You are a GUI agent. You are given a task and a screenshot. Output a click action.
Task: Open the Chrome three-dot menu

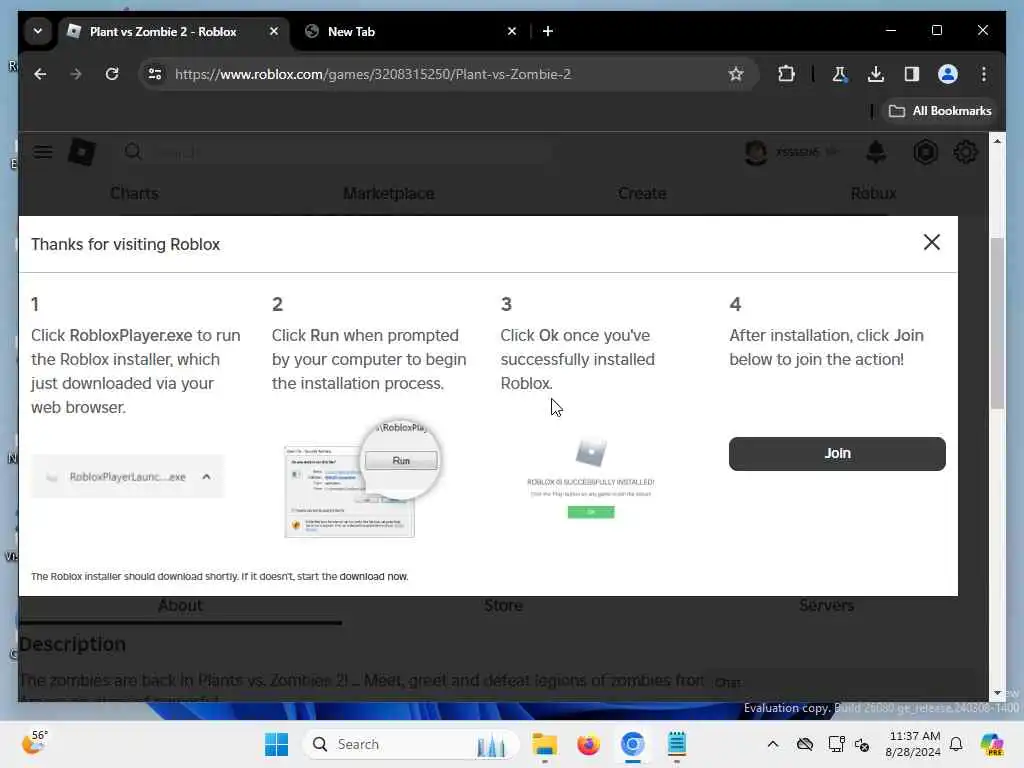[x=984, y=74]
